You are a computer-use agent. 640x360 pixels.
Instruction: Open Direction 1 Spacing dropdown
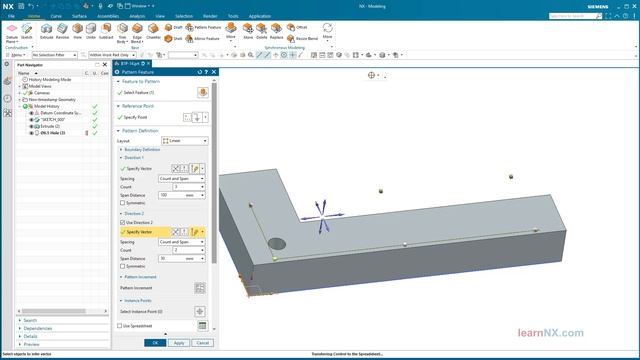tap(182, 179)
